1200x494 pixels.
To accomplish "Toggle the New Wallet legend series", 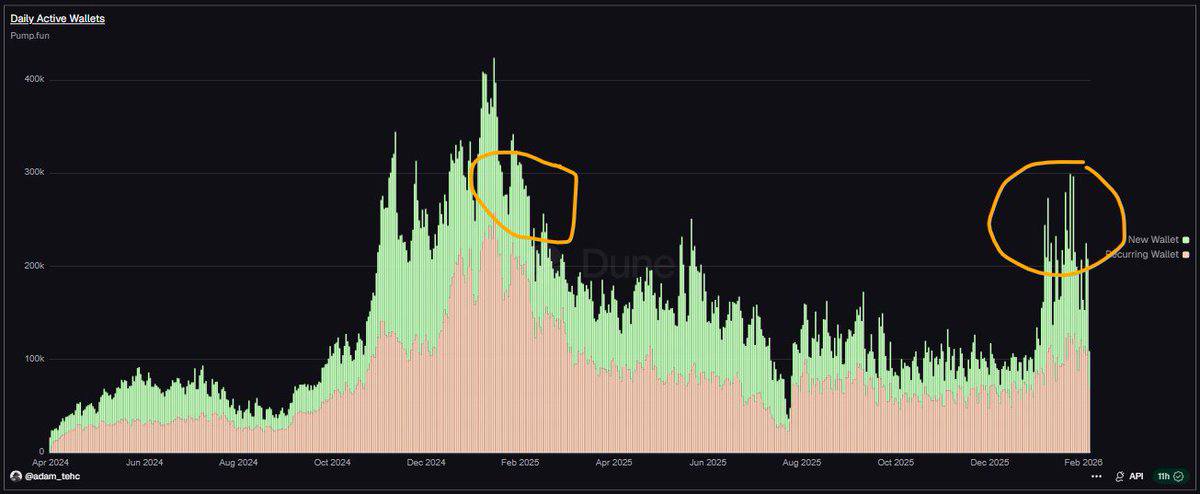I will tap(1152, 240).
